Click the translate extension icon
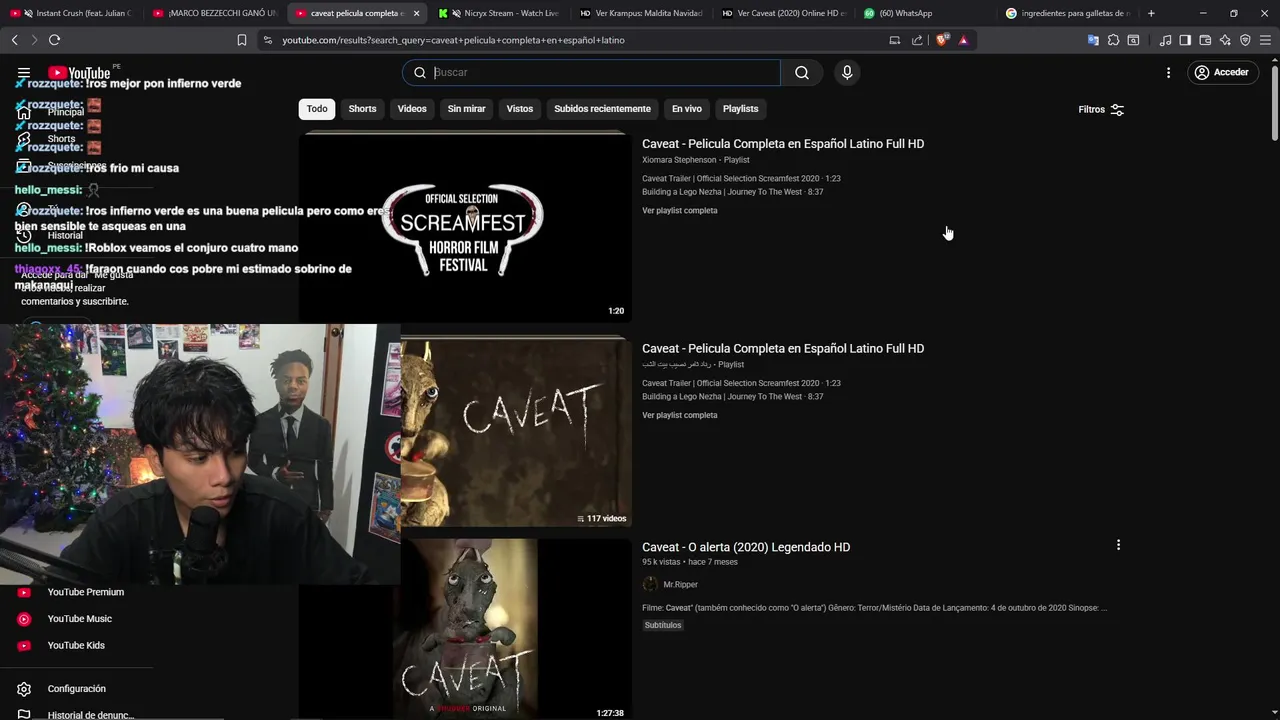The height and width of the screenshot is (720, 1280). pos(1093,40)
